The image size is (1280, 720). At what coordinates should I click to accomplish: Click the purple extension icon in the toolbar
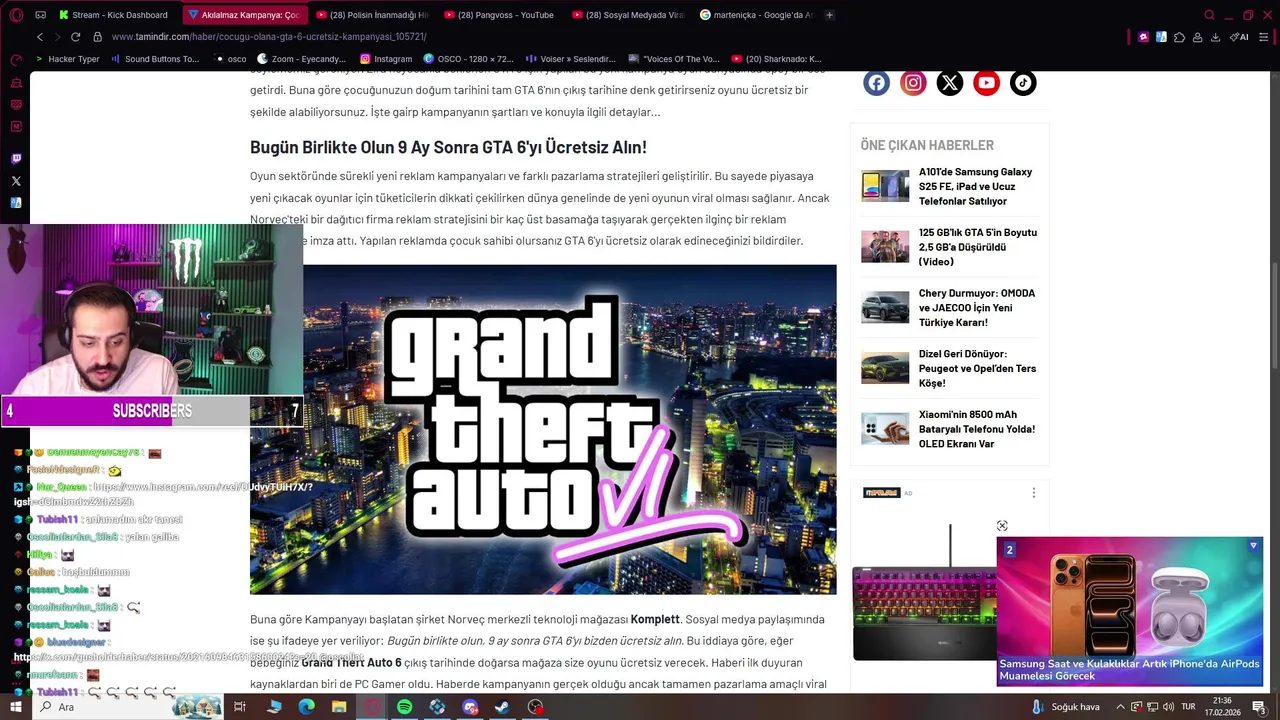[x=1143, y=37]
